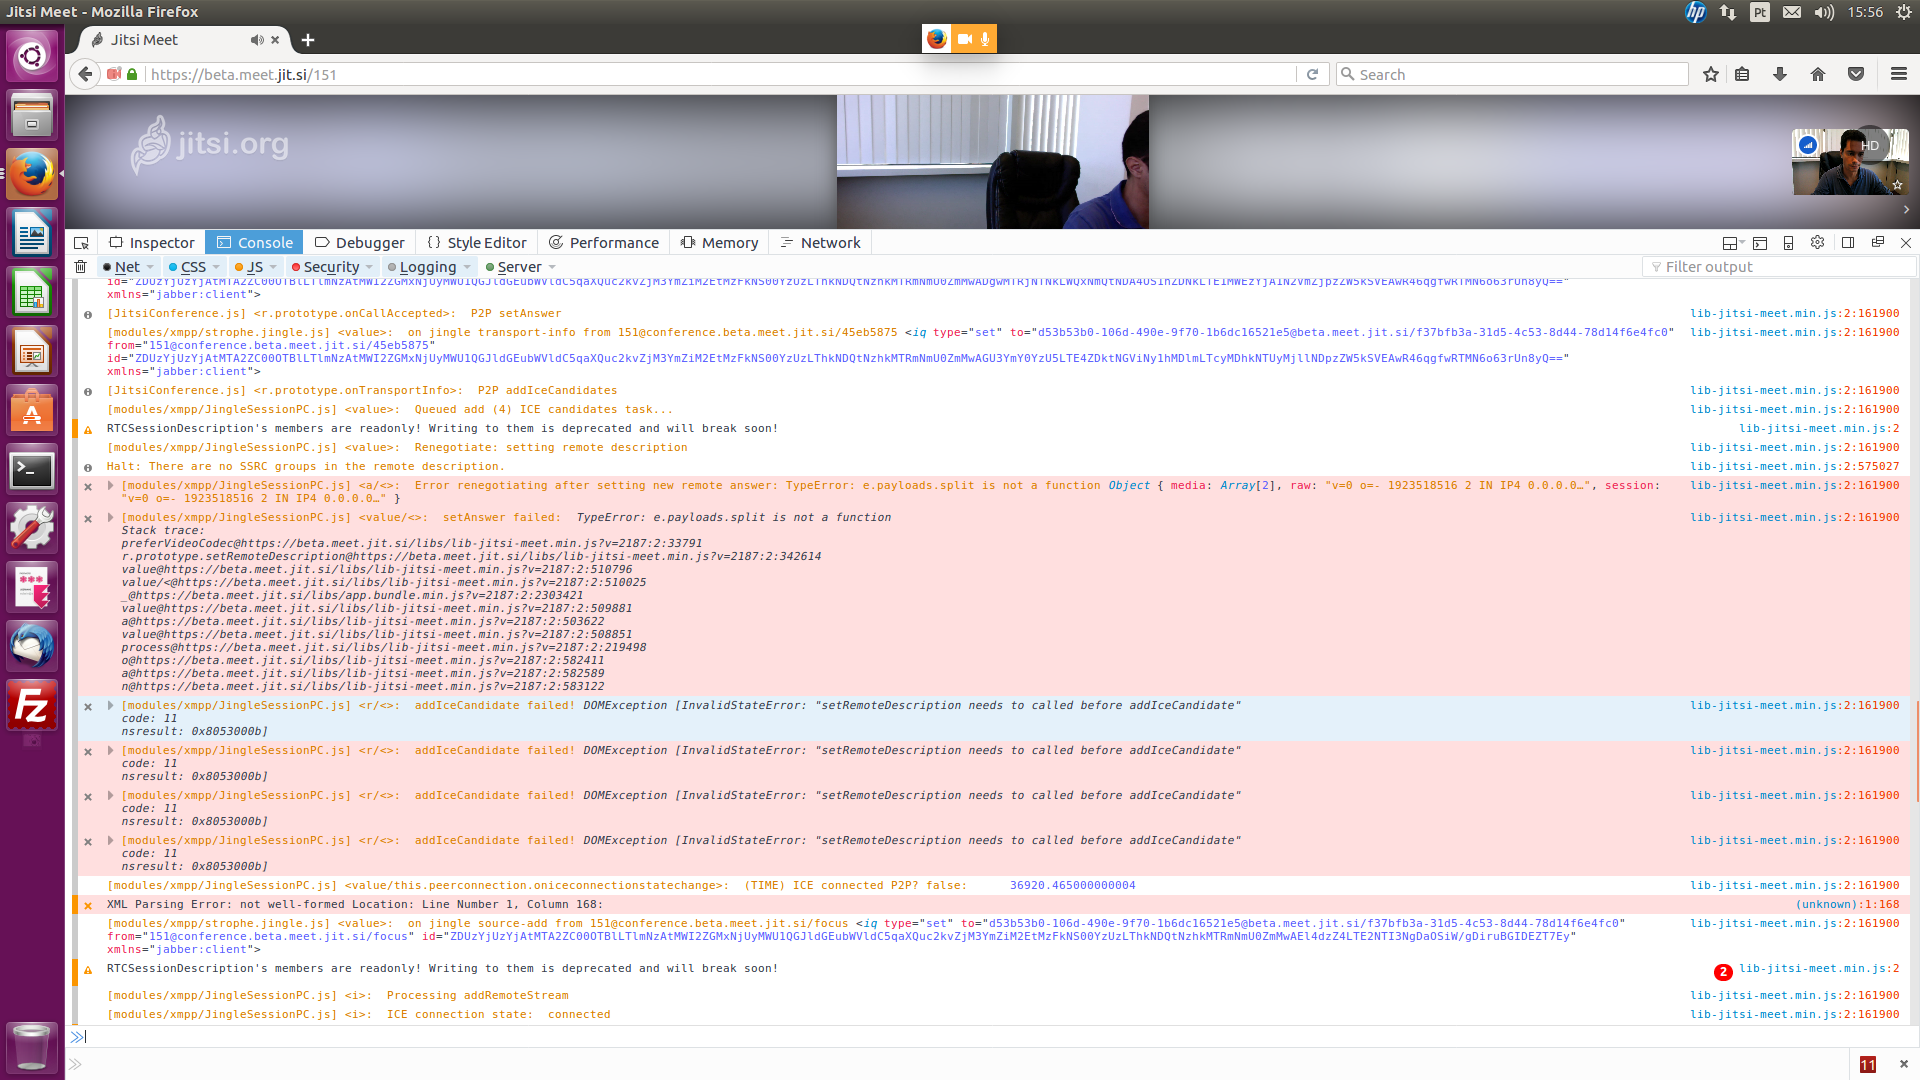Switch to the Inspector tab
The width and height of the screenshot is (1920, 1080).
click(152, 243)
